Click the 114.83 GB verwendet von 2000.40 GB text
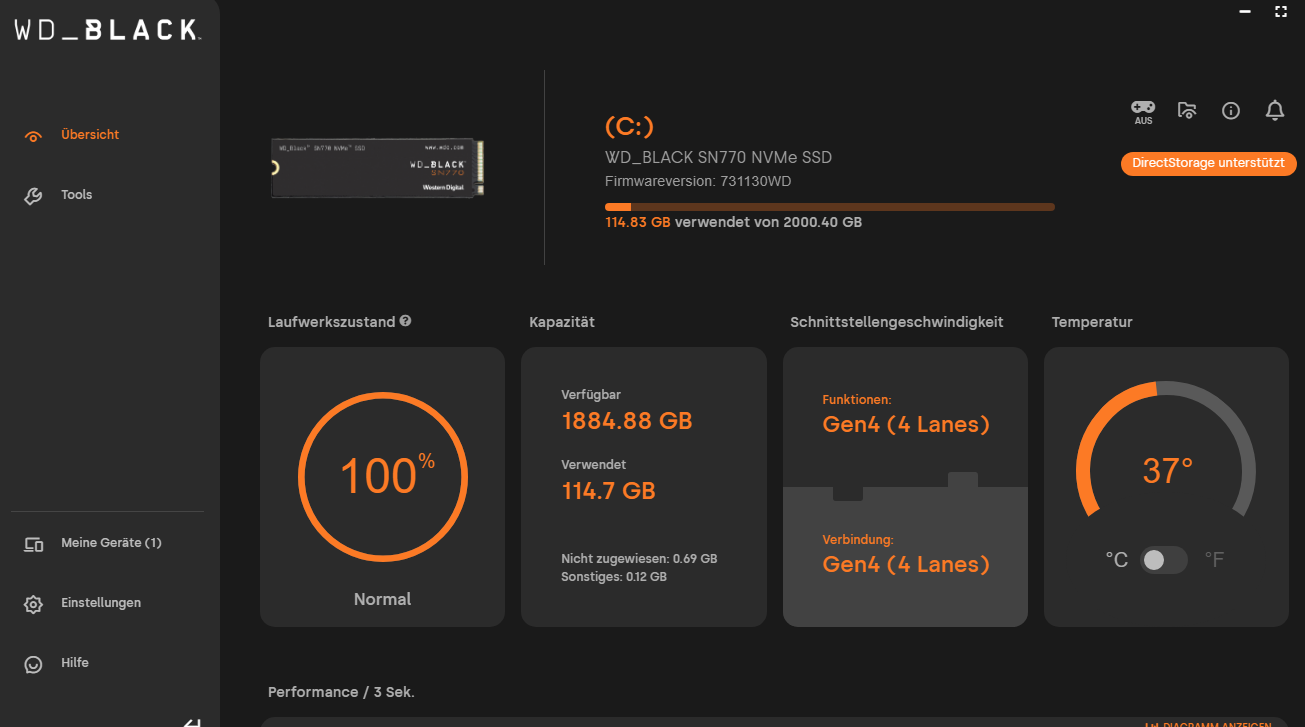Image resolution: width=1305 pixels, height=727 pixels. 733,222
